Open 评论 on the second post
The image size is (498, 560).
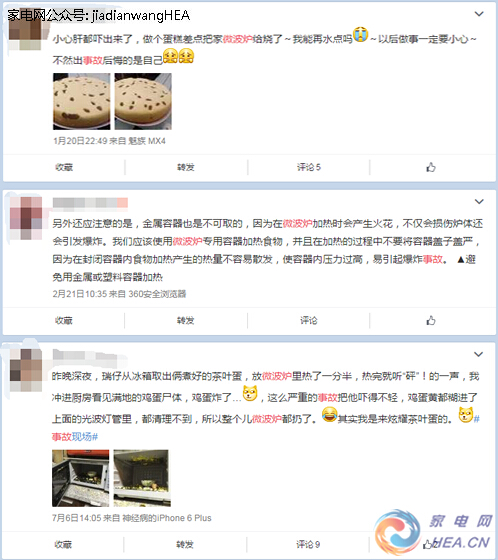(309, 320)
